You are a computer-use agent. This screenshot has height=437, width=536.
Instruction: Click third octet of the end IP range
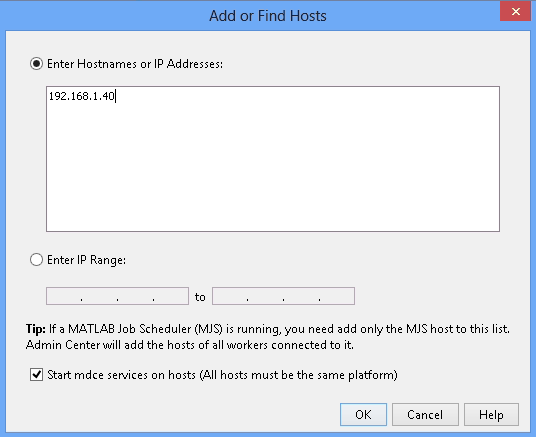coord(301,296)
